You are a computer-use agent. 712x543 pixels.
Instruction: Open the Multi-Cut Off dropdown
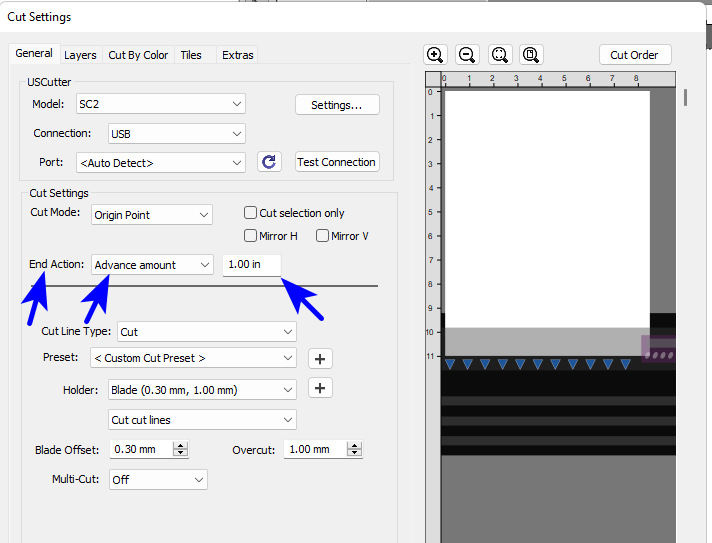point(158,479)
